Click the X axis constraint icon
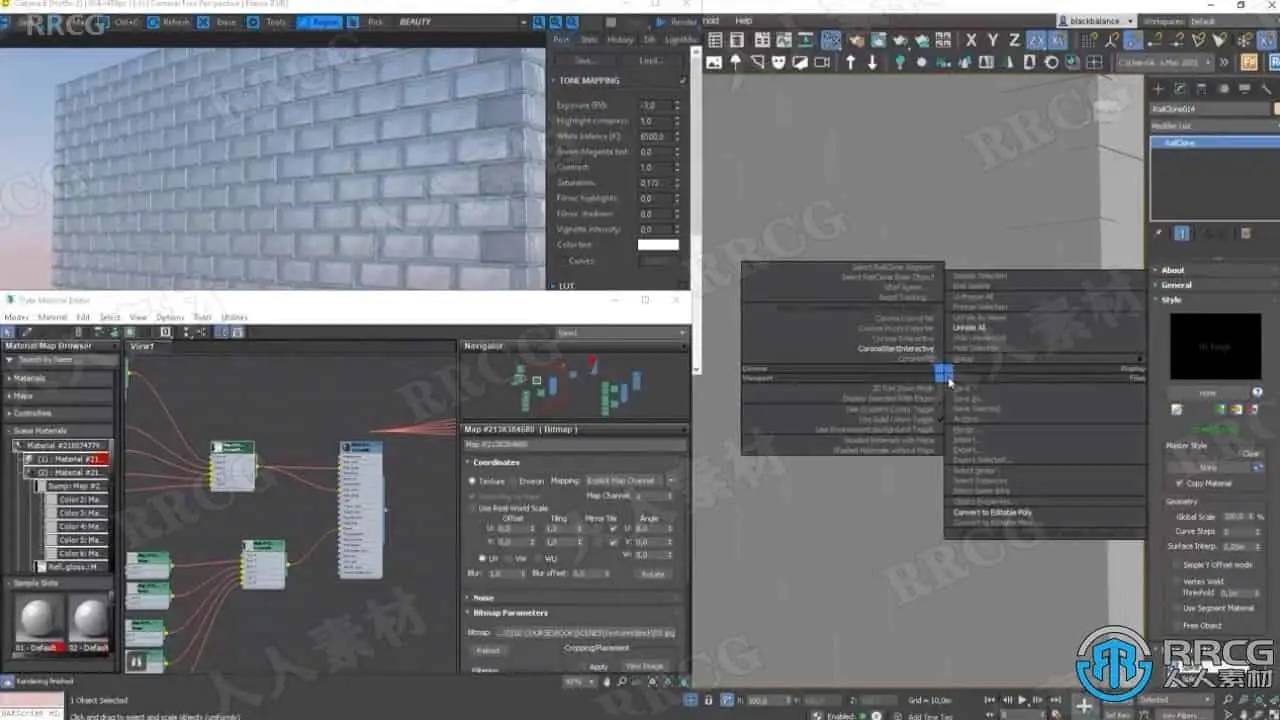This screenshot has width=1280, height=720. coord(970,40)
